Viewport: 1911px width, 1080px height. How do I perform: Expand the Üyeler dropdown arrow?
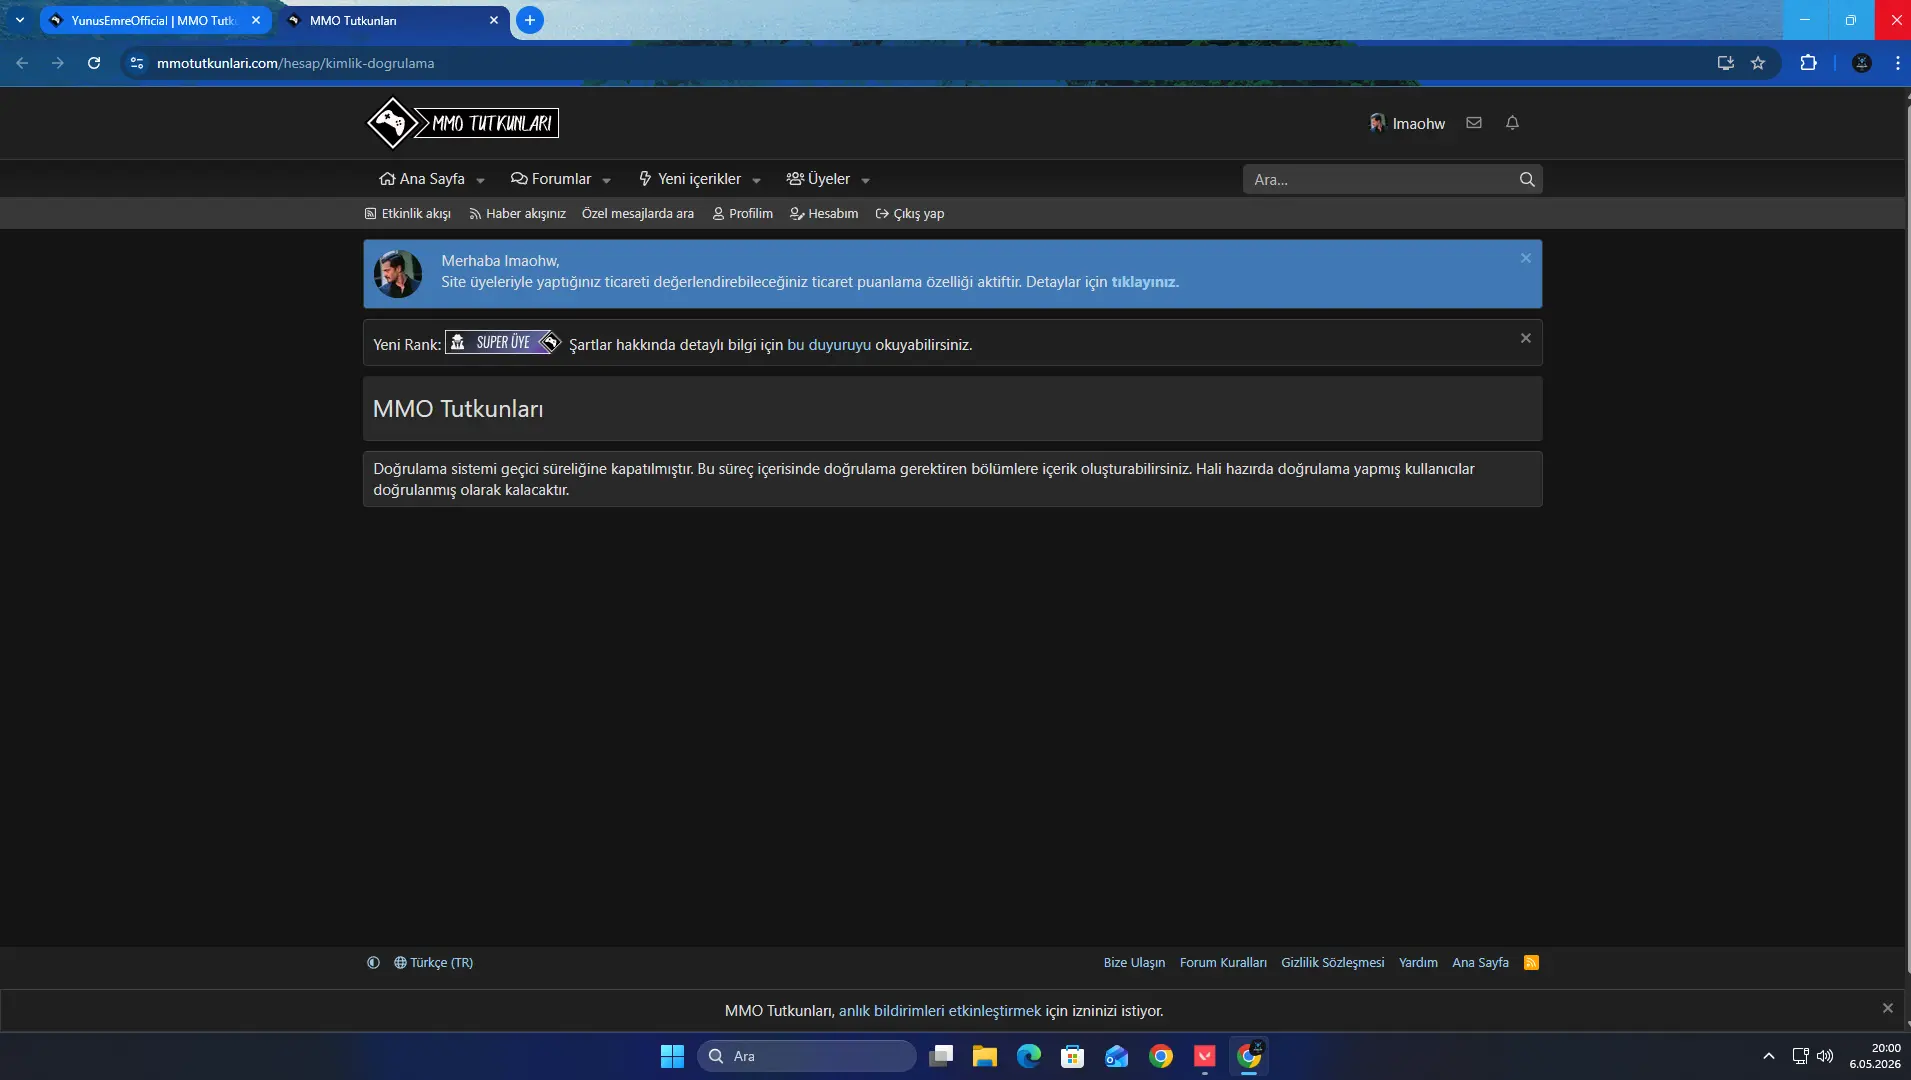click(x=866, y=181)
